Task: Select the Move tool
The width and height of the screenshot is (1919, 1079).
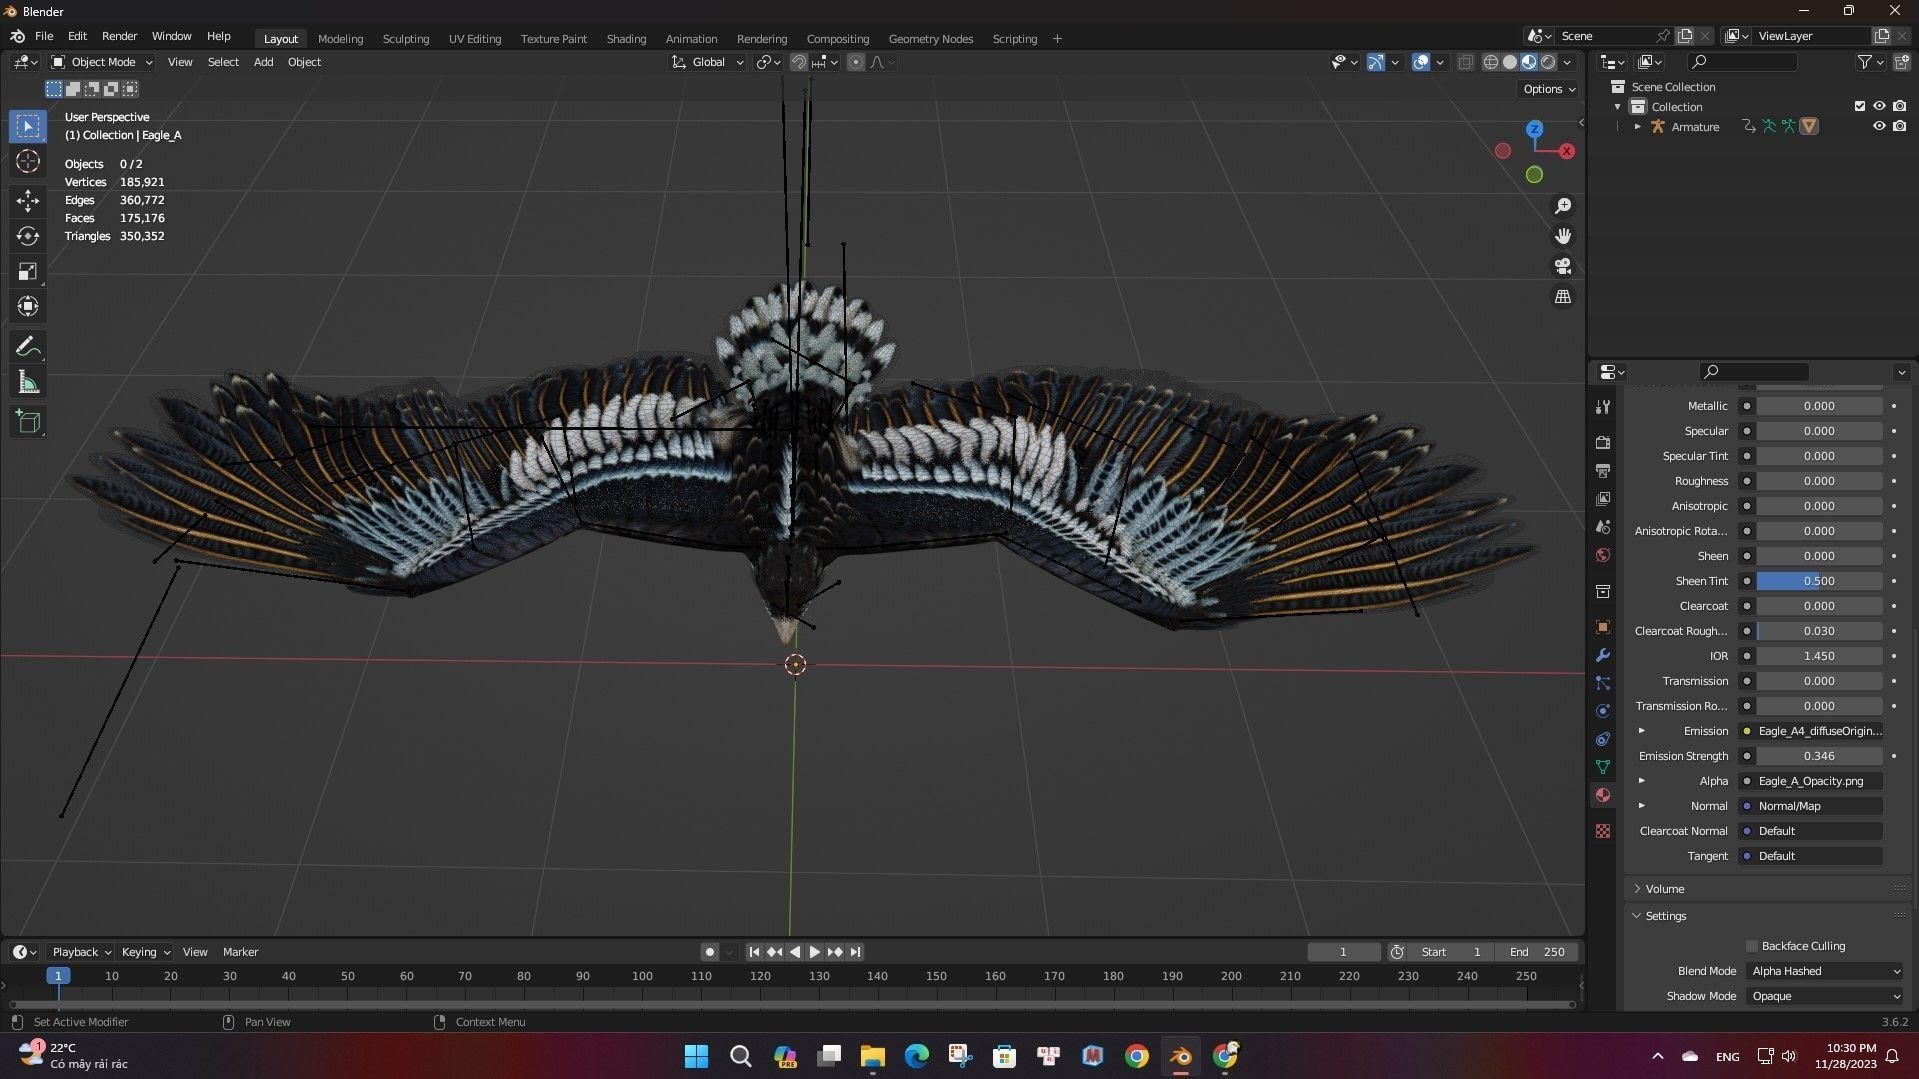Action: tap(28, 201)
